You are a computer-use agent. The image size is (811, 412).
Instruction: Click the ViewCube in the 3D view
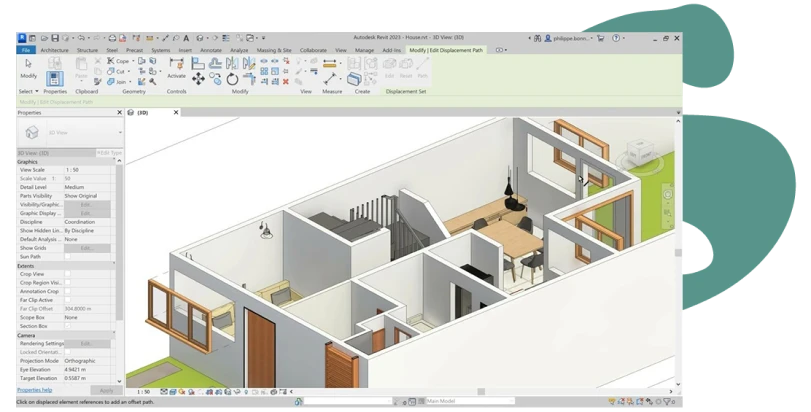tap(640, 151)
